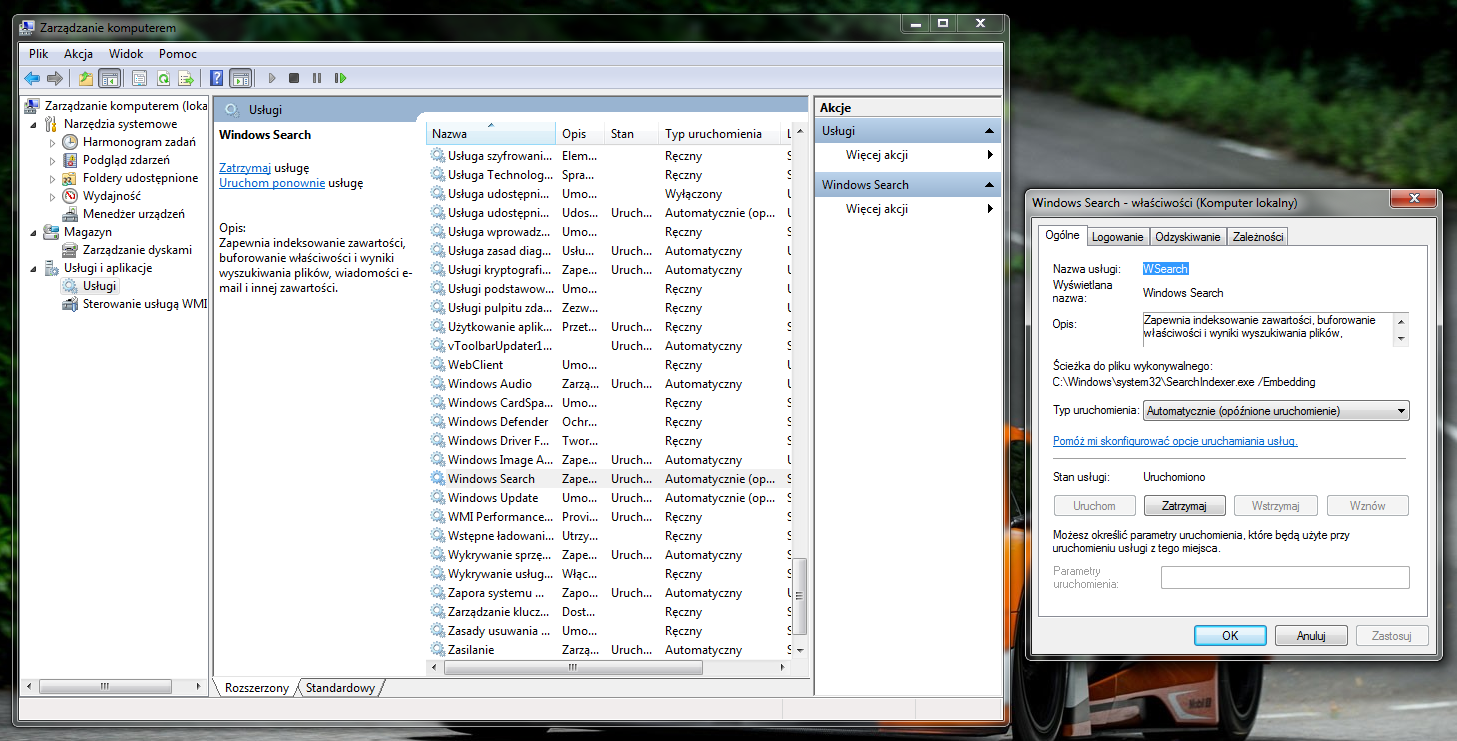Click the Up one level folder icon
The height and width of the screenshot is (741, 1457).
pyautogui.click(x=86, y=78)
